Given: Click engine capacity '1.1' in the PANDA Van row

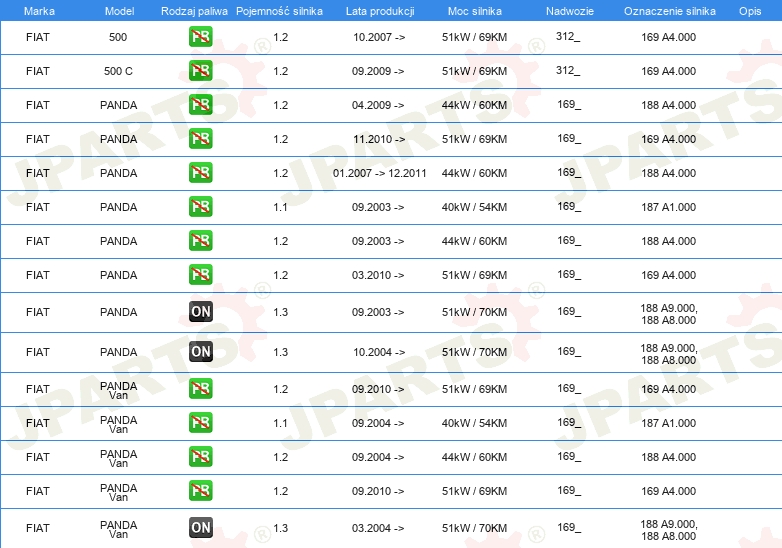Looking at the screenshot, I should [281, 423].
